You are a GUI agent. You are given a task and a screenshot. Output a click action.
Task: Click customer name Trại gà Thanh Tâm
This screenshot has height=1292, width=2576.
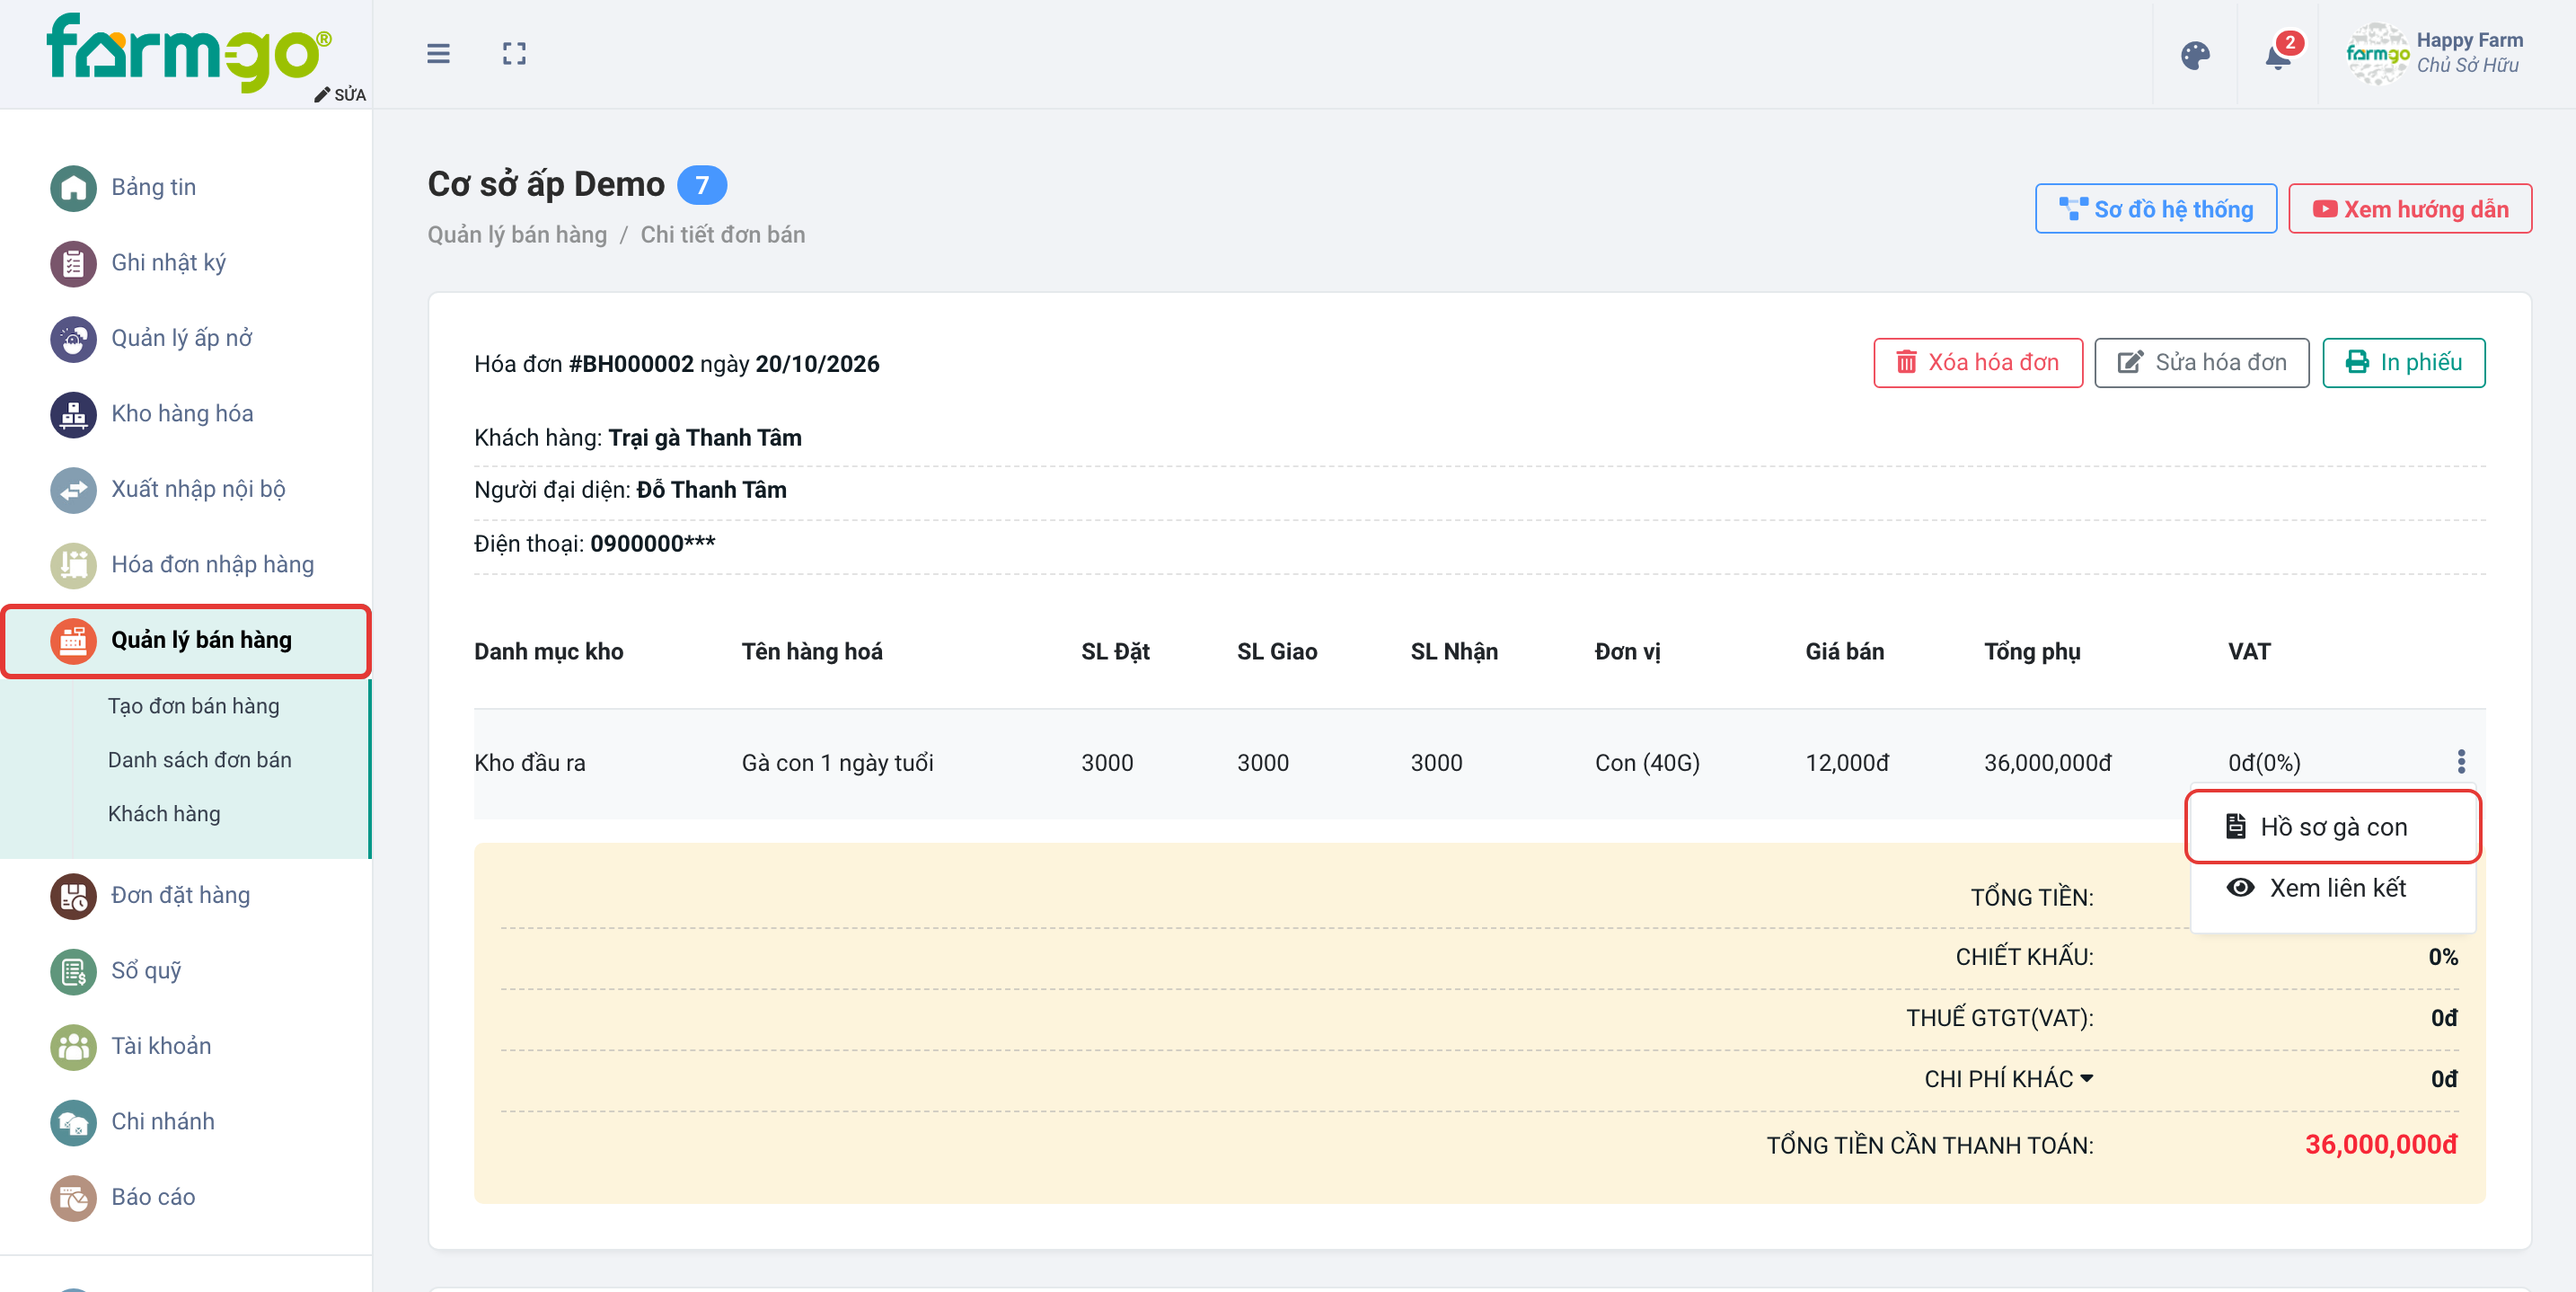point(705,438)
